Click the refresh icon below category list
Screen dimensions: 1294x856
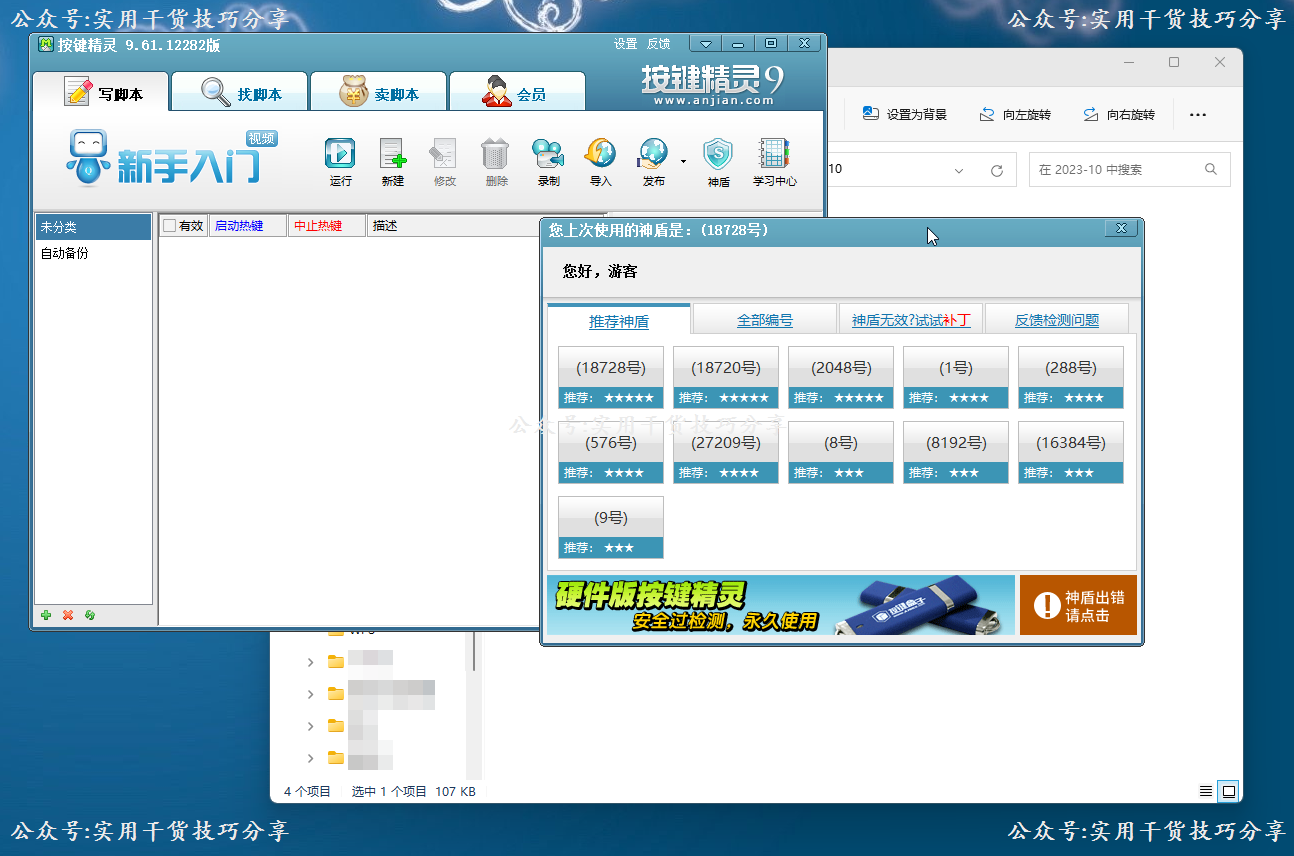[89, 615]
